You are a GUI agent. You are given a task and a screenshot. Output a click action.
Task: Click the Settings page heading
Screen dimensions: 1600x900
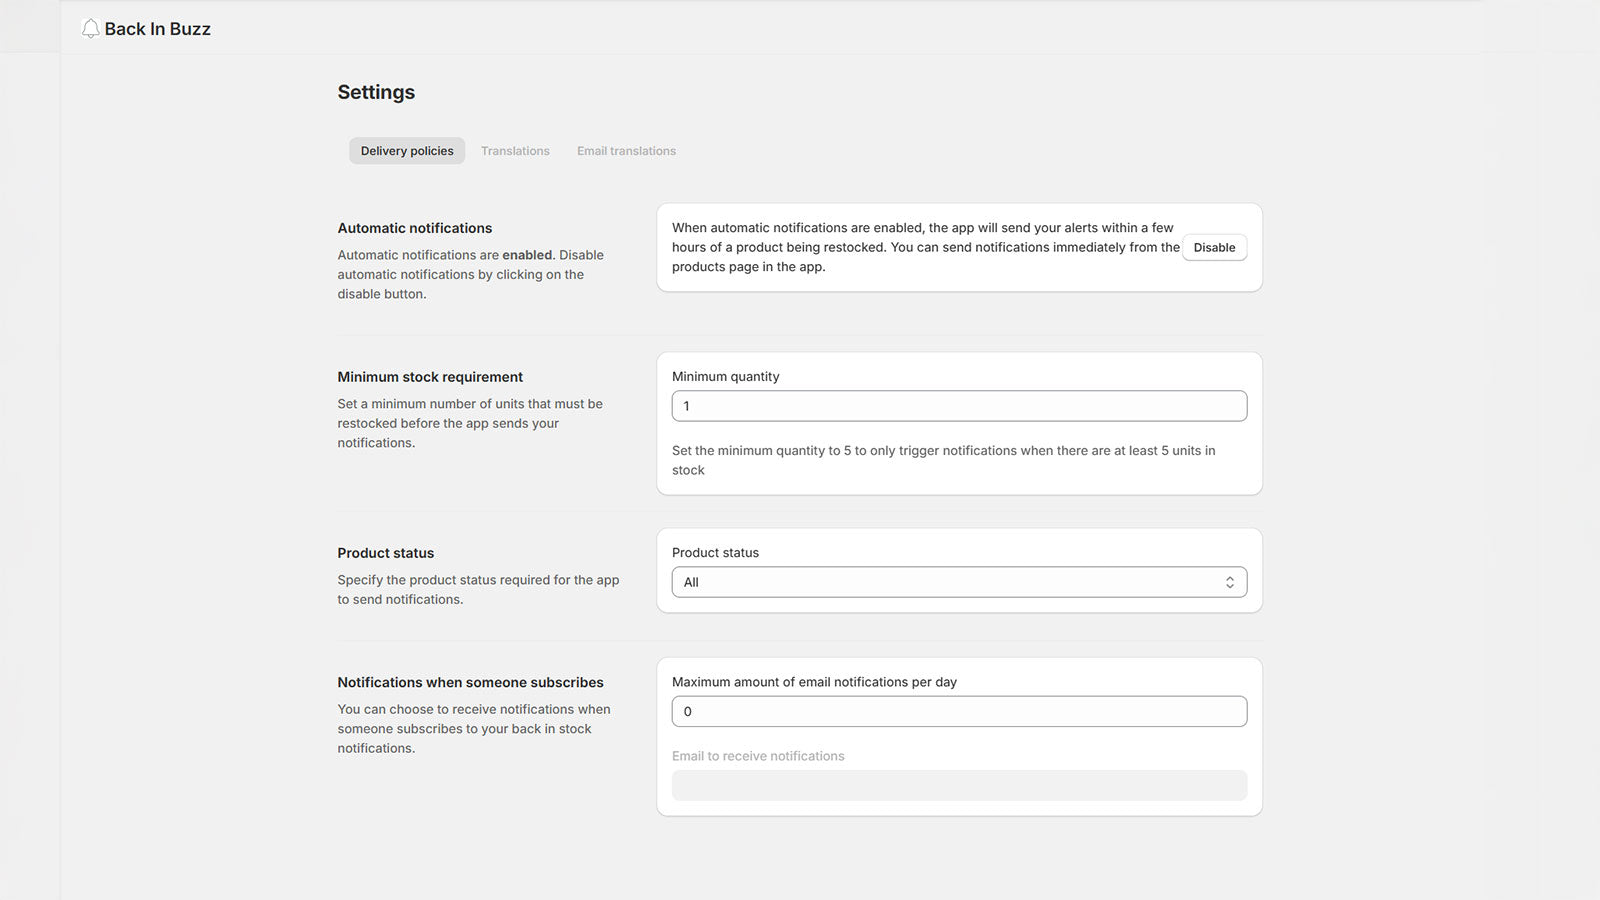point(376,92)
